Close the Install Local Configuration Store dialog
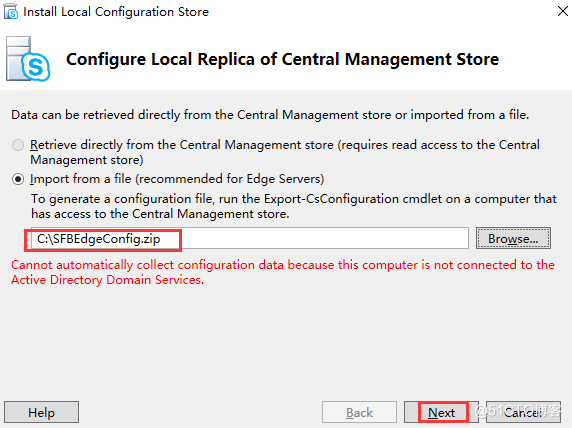 click(x=563, y=11)
